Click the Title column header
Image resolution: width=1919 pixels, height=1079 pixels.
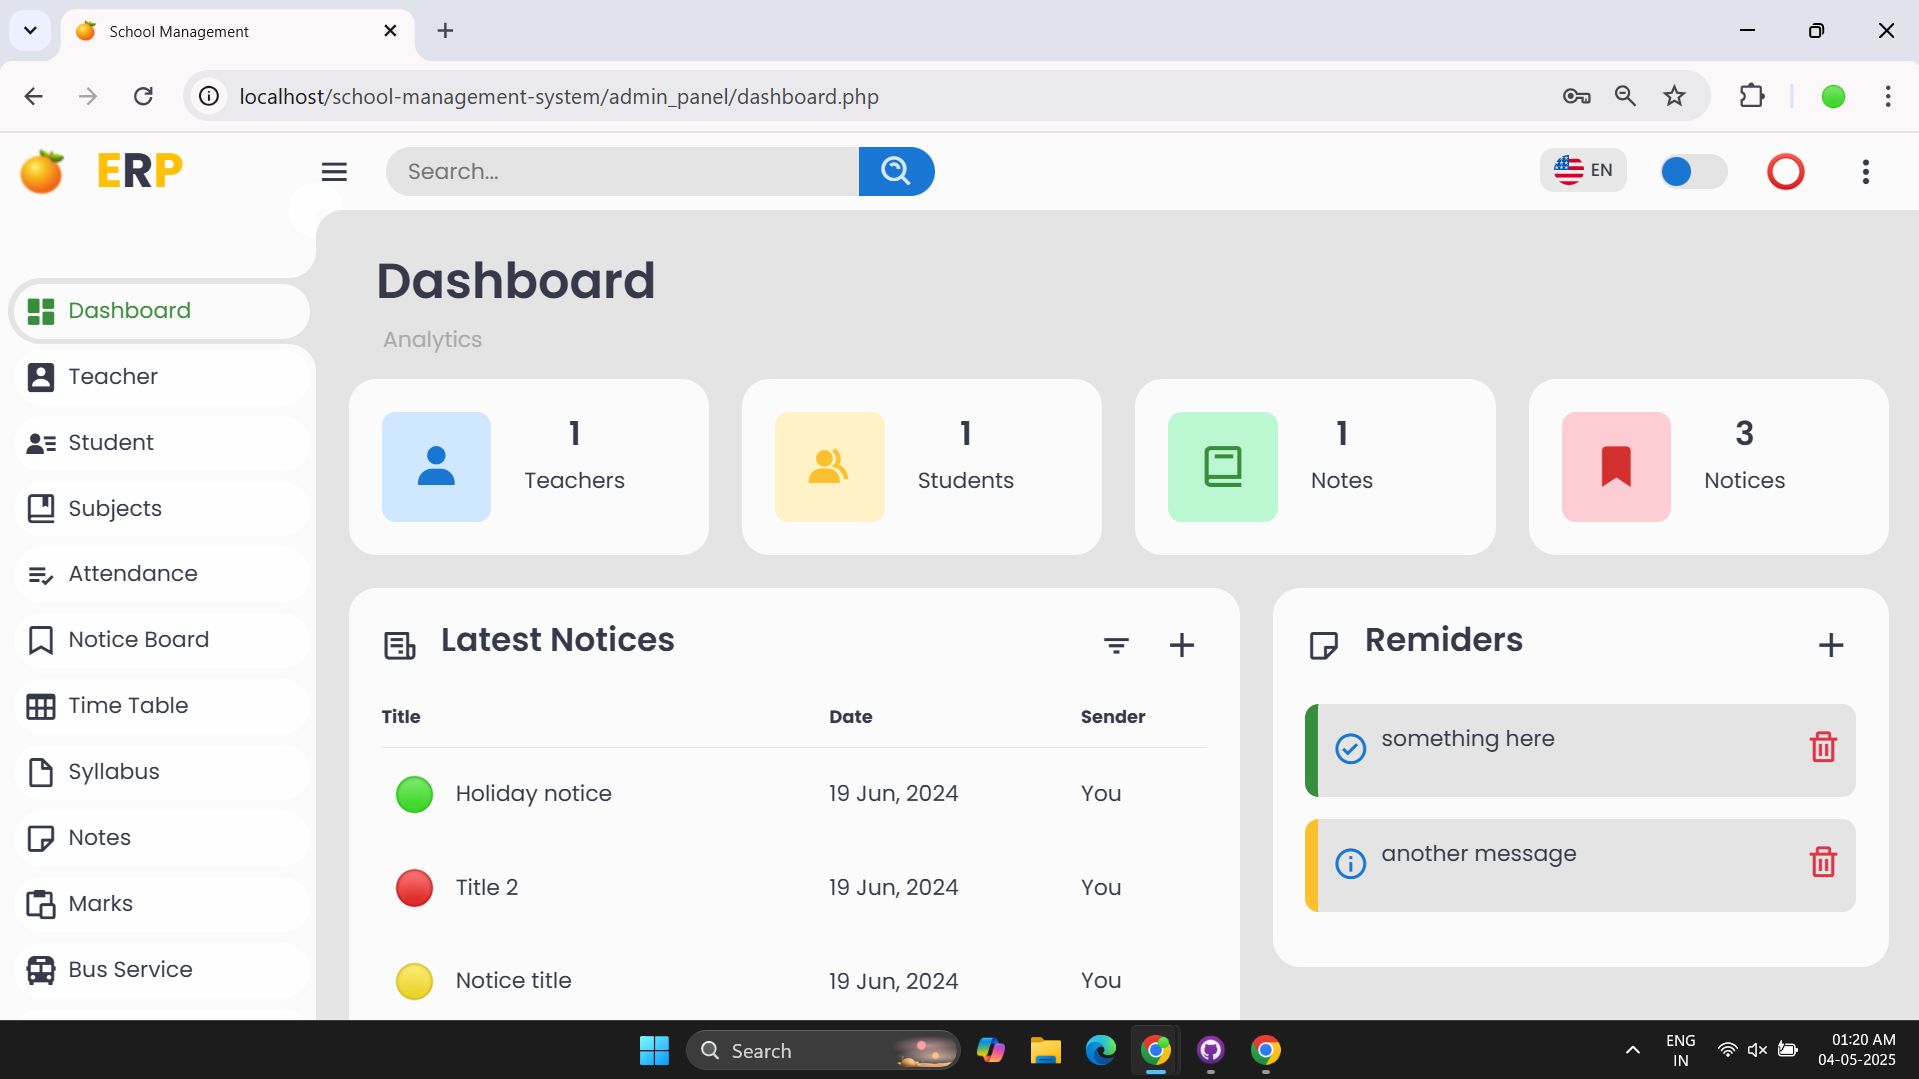click(401, 717)
